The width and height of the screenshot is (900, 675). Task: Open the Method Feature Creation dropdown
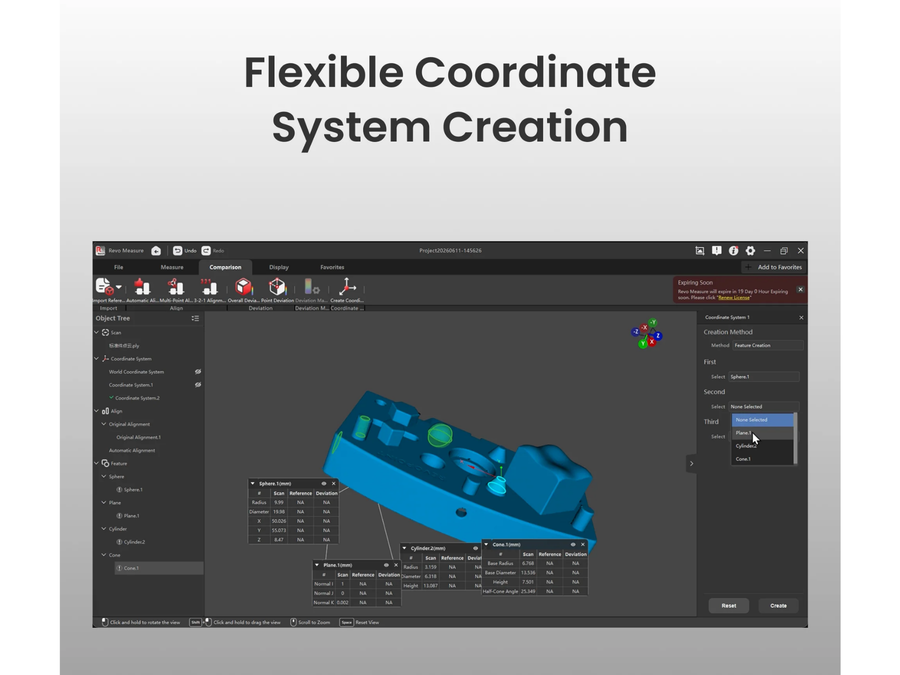click(x=767, y=346)
